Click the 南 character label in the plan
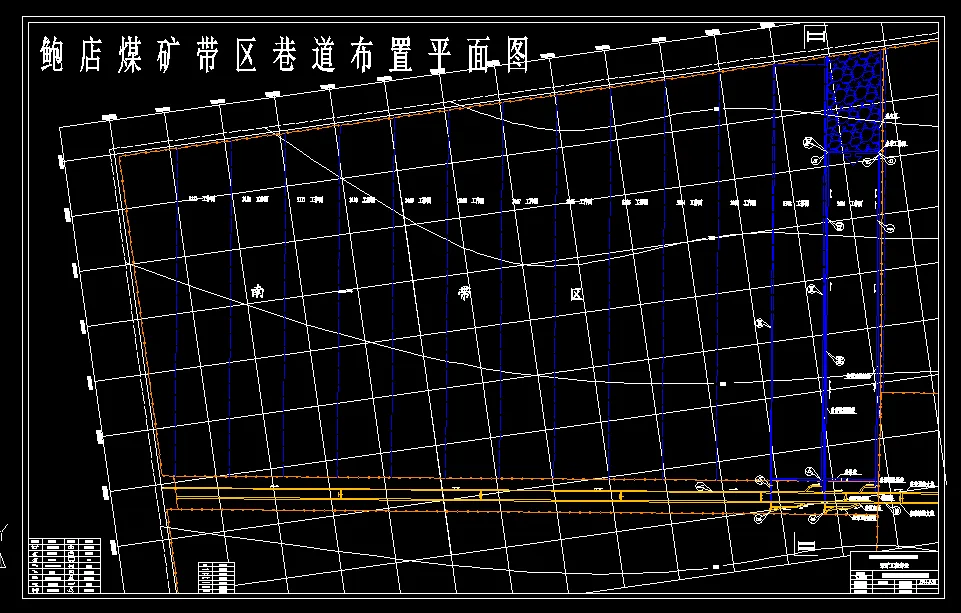The width and height of the screenshot is (961, 613). (x=257, y=292)
